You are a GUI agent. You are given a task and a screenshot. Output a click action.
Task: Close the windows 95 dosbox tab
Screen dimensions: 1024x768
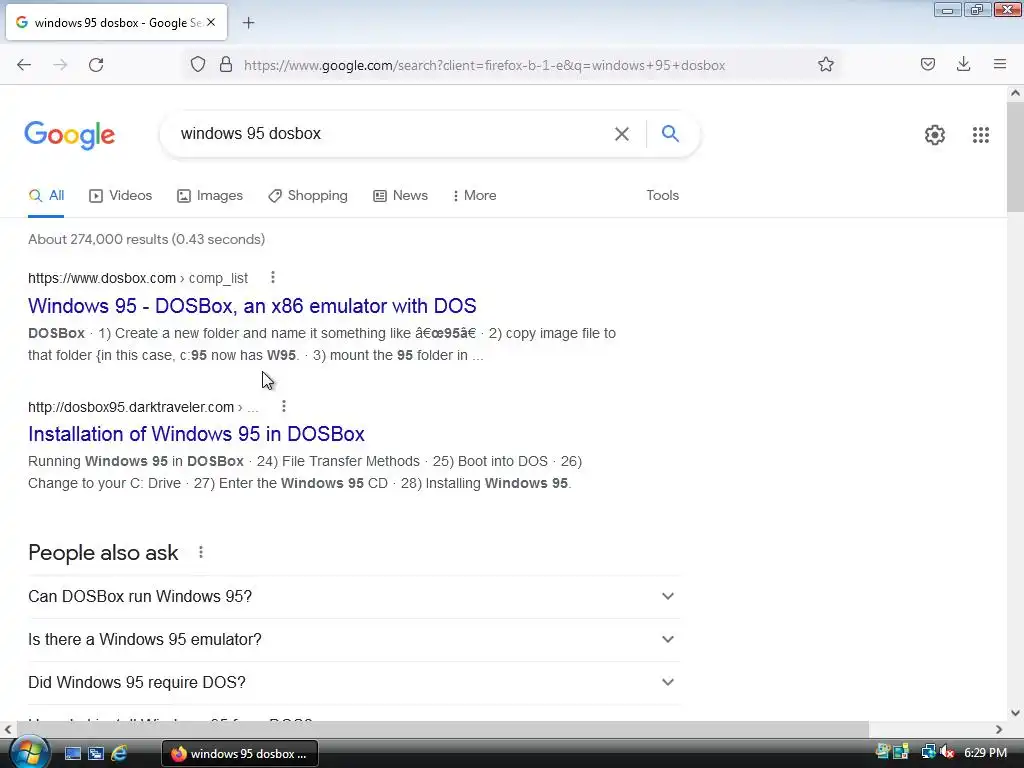pos(211,22)
